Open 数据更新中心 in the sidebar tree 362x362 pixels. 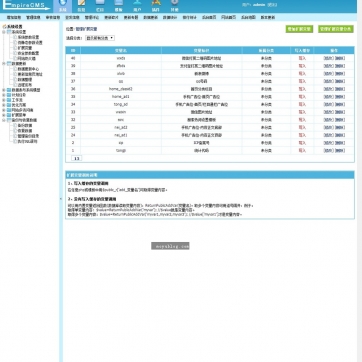(x=28, y=69)
